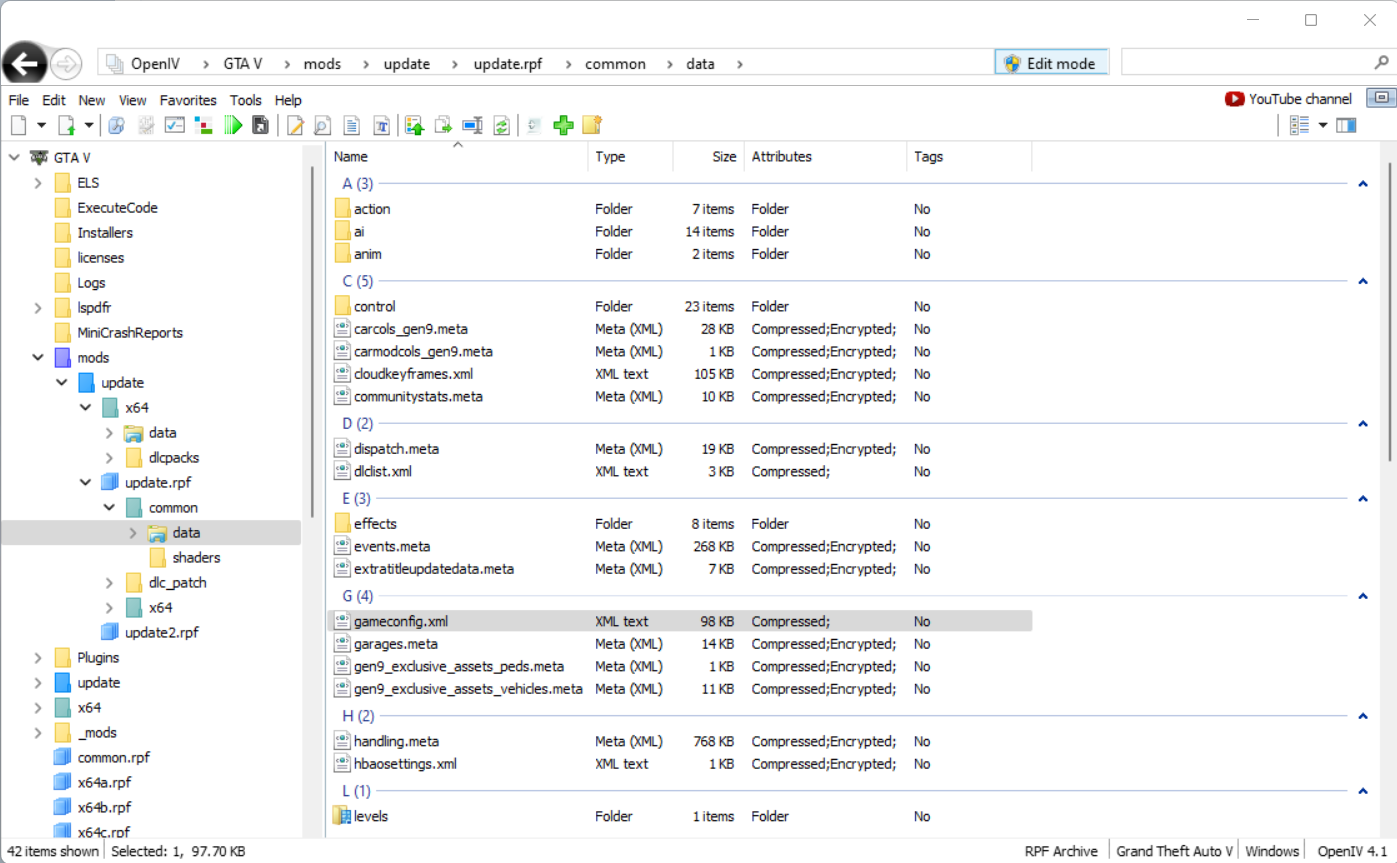1397x863 pixels.
Task: Click the green refresh arrows toolbar icon
Action: click(x=502, y=125)
